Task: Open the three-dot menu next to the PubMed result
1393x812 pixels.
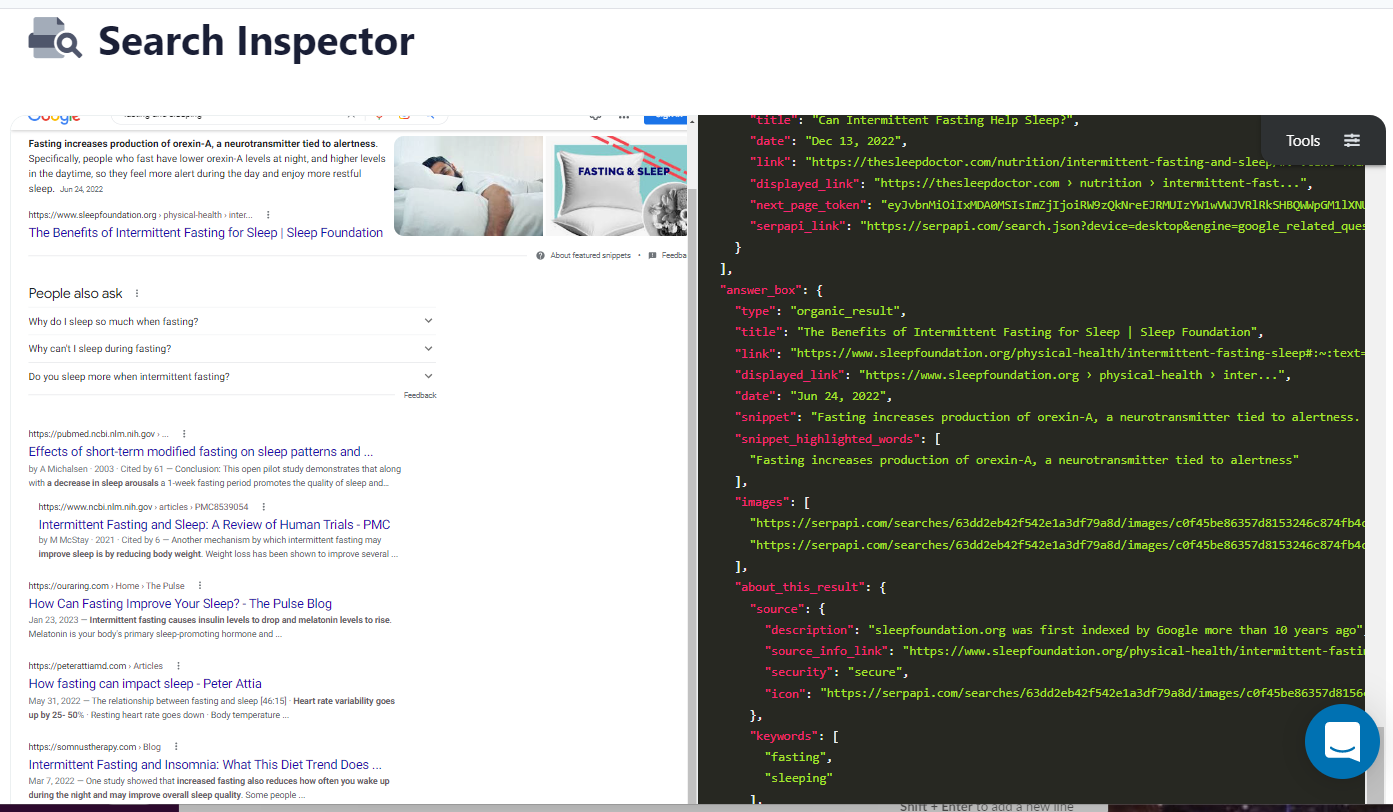Action: (184, 433)
